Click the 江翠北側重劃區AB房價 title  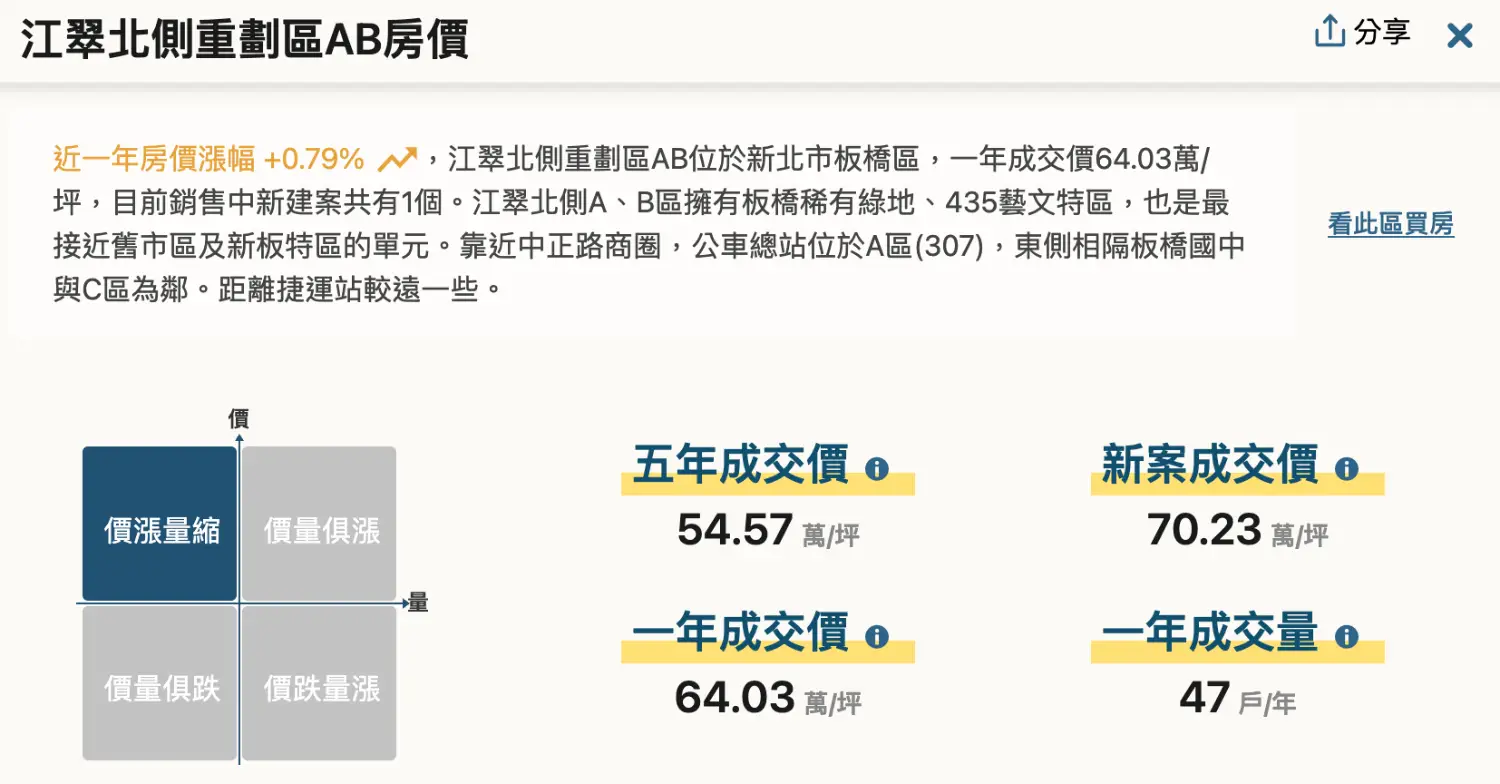245,40
